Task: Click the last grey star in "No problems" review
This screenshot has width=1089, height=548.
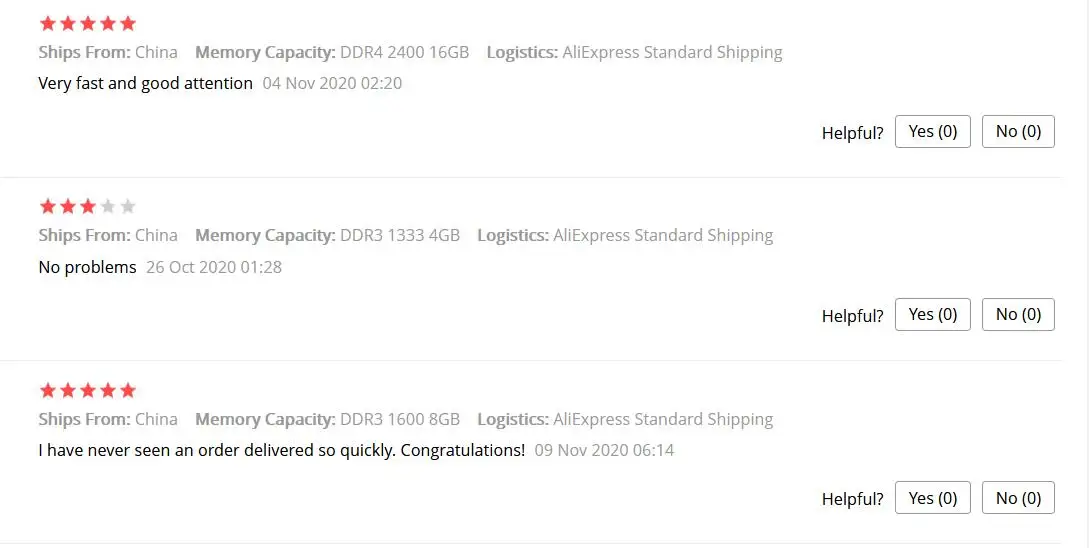Action: (x=127, y=207)
